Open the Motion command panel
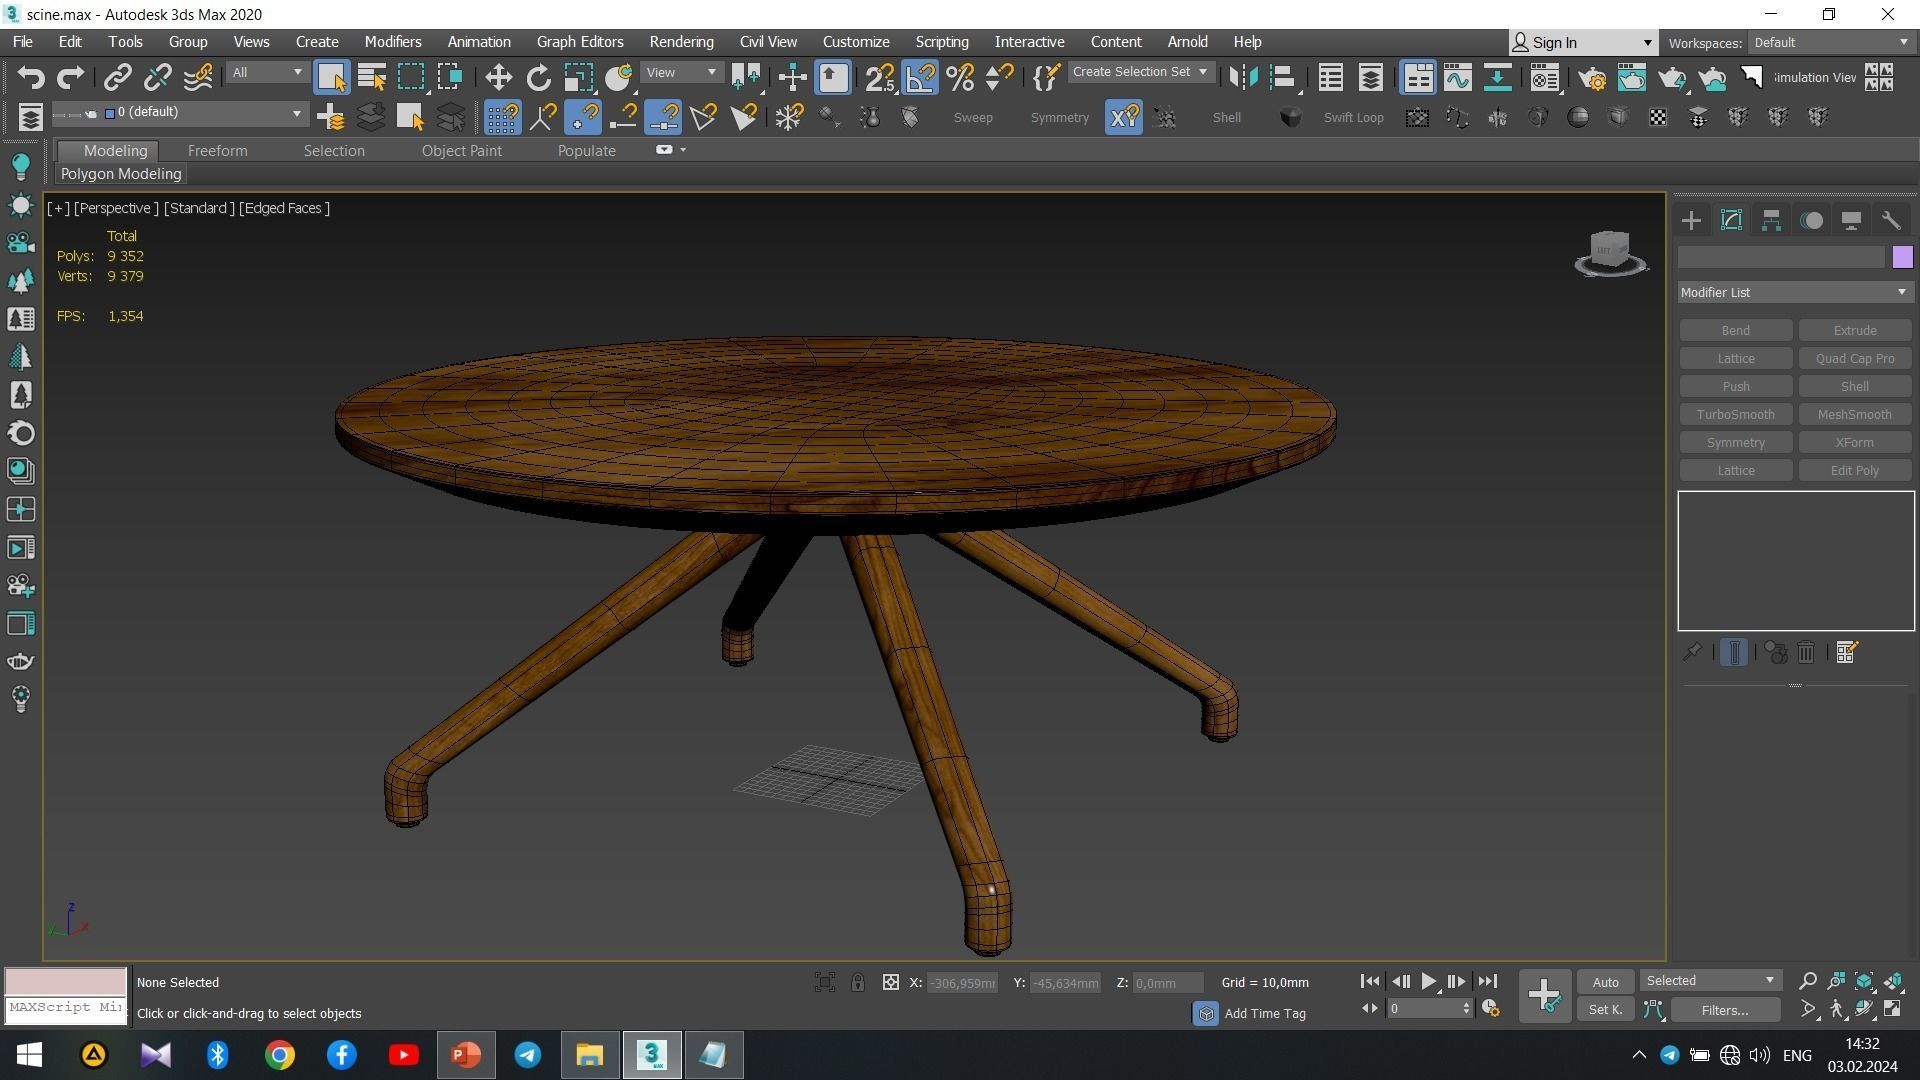Viewport: 1920px width, 1080px height. (x=1811, y=221)
